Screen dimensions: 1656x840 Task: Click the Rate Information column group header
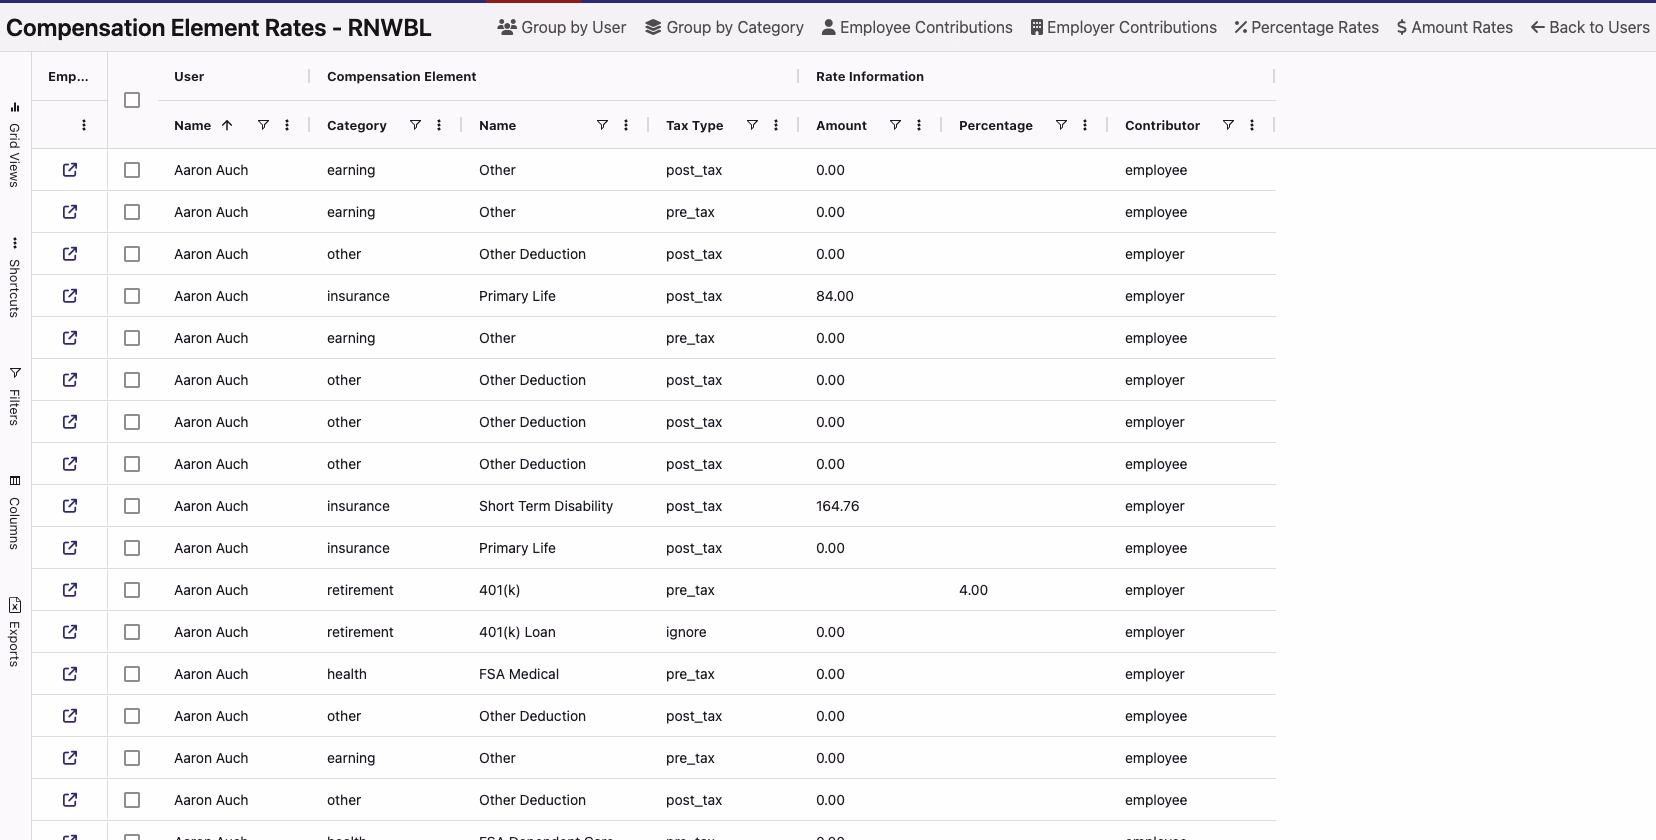point(870,76)
